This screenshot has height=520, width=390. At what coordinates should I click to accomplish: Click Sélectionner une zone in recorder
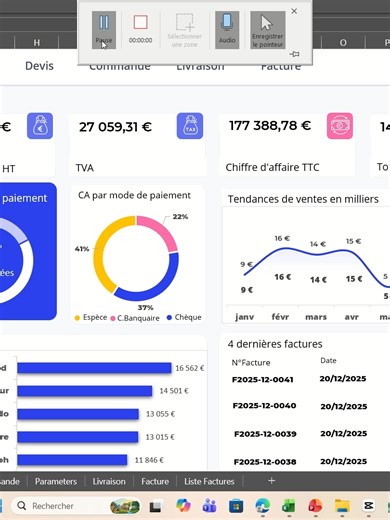point(184,30)
